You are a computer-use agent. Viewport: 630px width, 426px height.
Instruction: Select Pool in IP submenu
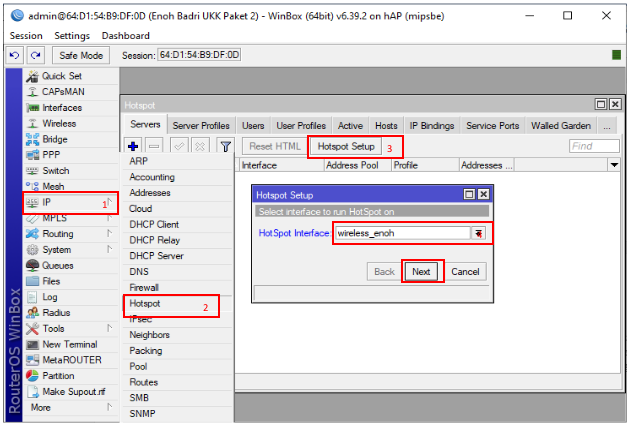pos(177,367)
